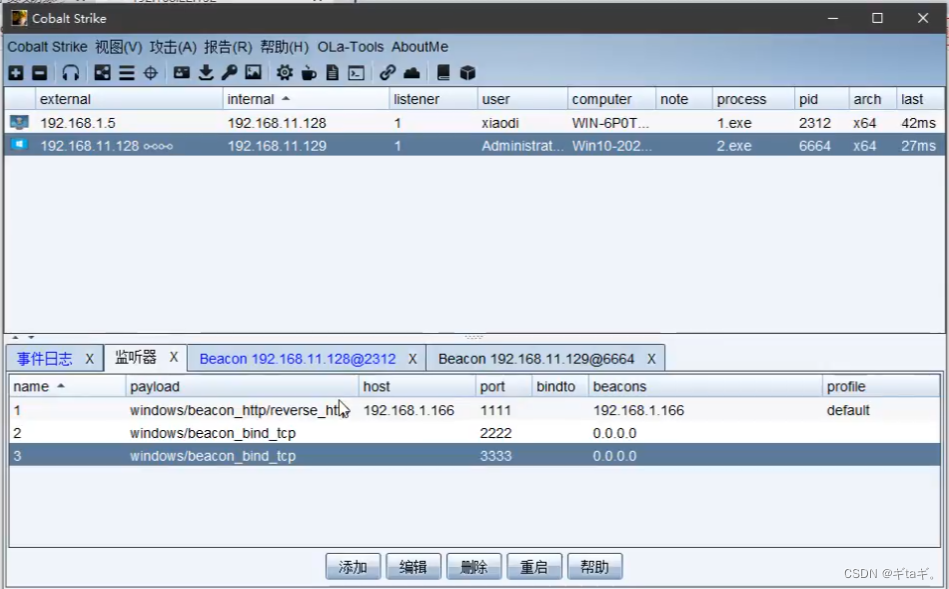Viewport: 949px width, 589px height.
Task: Click the 添加 button
Action: coord(353,567)
